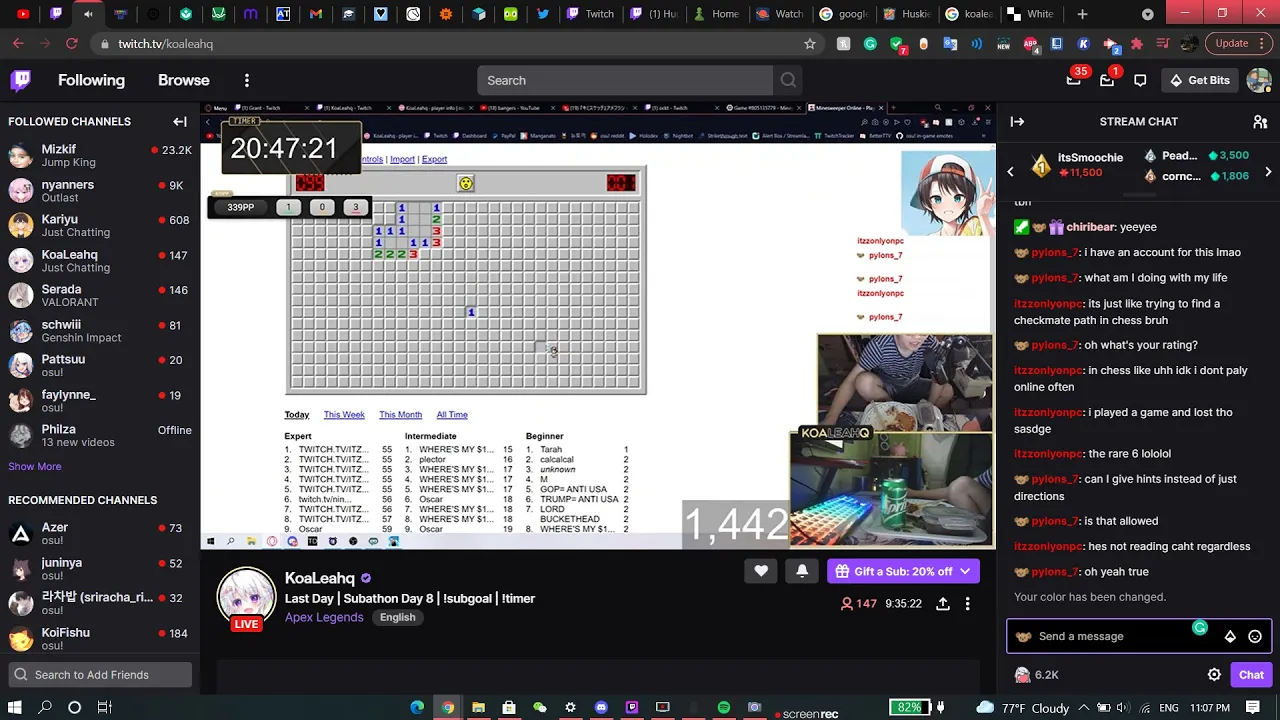Show previous gift leaderboard entry
Viewport: 1280px width, 720px height.
coord(1010,172)
